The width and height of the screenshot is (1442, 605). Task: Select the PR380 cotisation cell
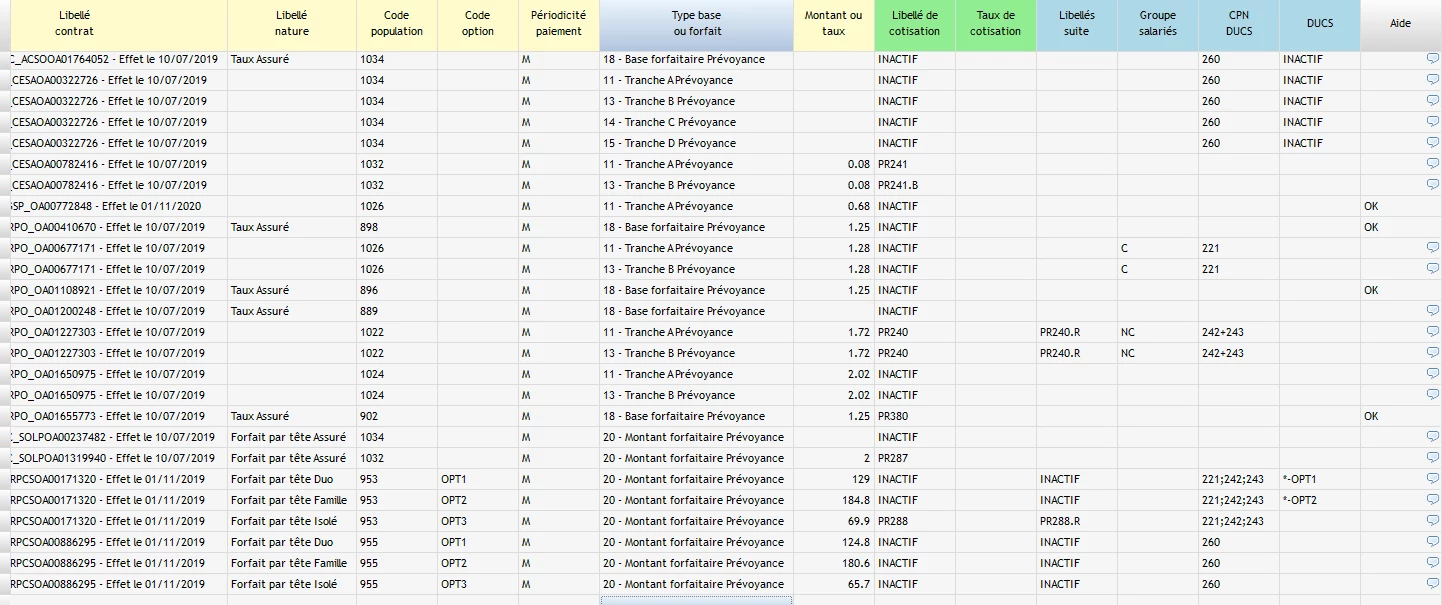pyautogui.click(x=915, y=416)
